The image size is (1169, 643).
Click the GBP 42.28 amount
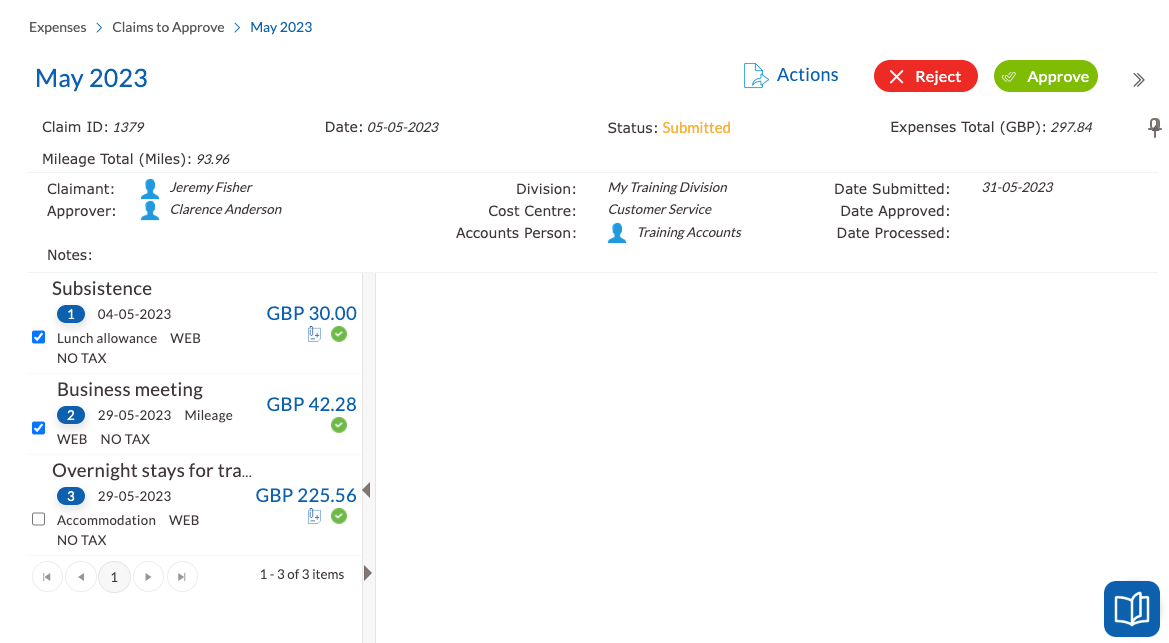click(x=312, y=404)
